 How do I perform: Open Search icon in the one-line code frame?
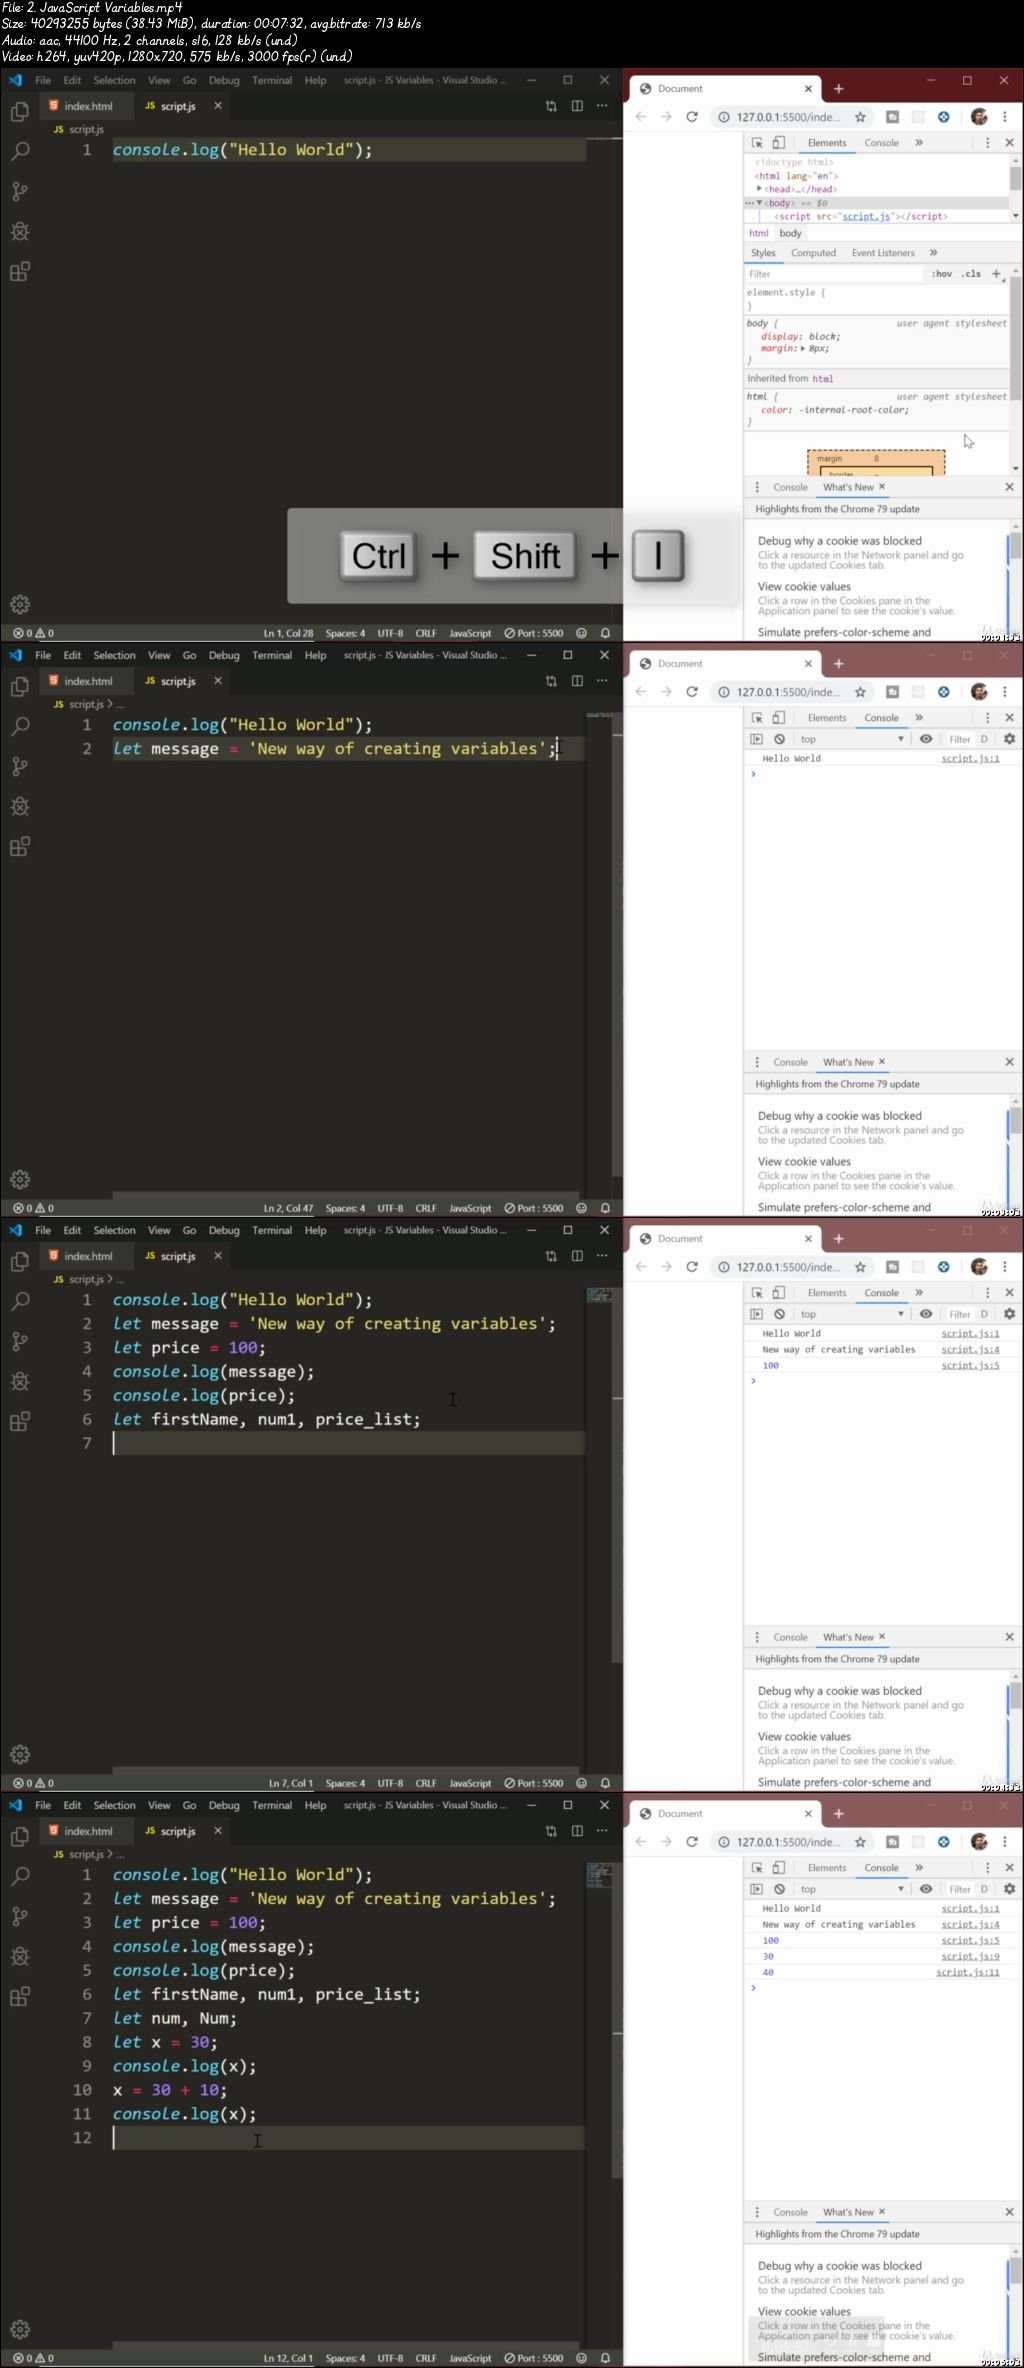tap(19, 151)
